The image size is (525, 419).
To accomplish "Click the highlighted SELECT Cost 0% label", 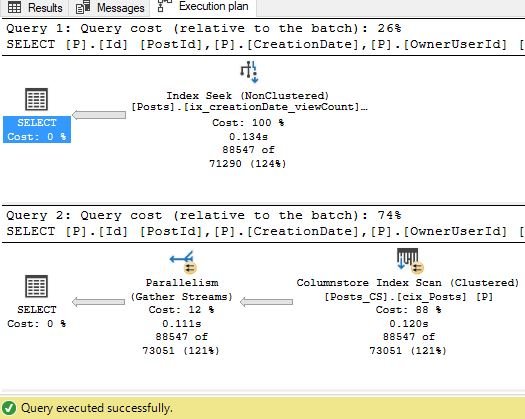I will pos(37,130).
